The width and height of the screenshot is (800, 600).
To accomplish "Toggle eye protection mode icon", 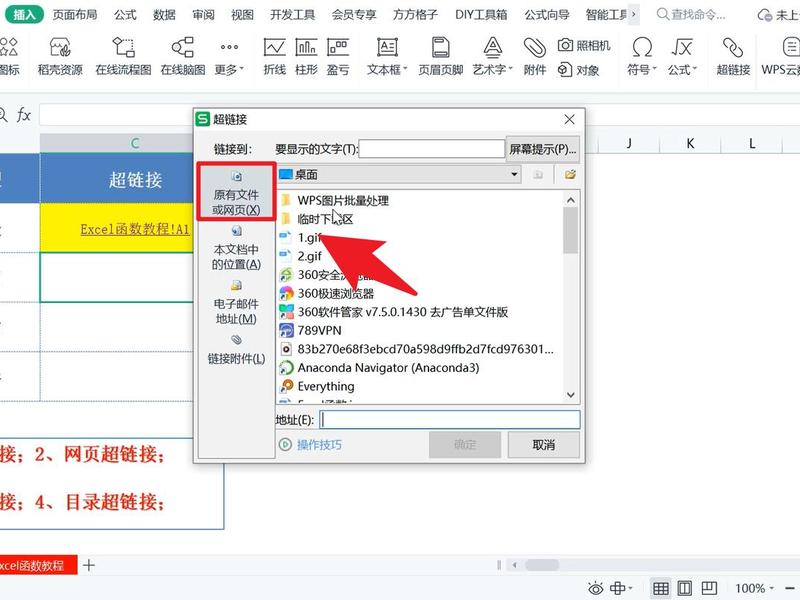I will 595,588.
